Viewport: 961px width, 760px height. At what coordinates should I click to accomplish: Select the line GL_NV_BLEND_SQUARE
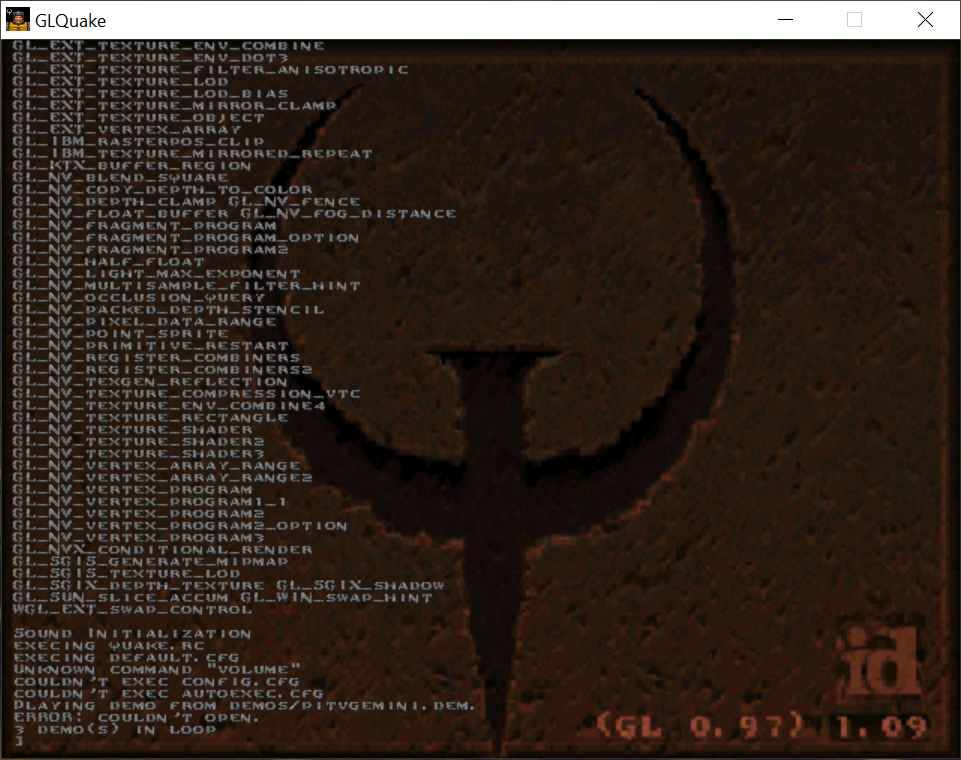click(x=120, y=178)
